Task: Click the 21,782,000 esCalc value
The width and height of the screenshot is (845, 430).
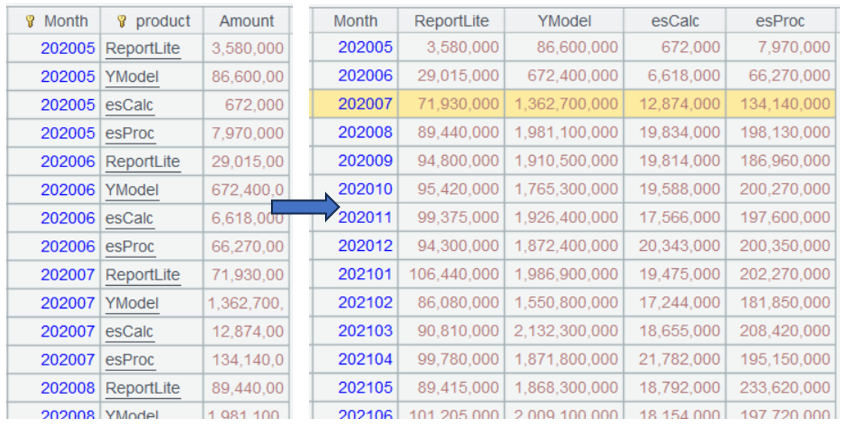Action: click(x=678, y=359)
